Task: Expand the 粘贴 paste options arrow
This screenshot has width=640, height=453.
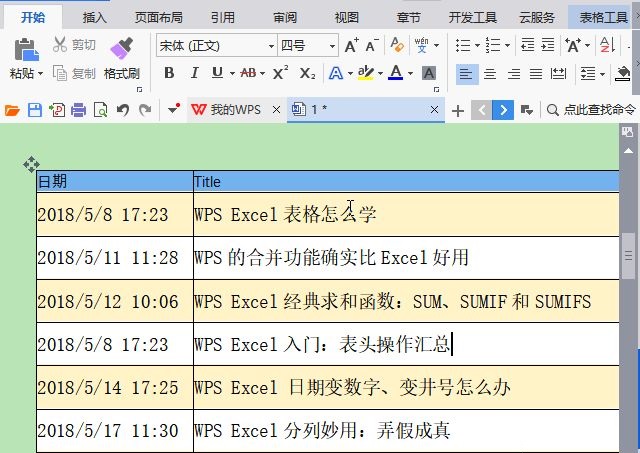Action: click(40, 74)
